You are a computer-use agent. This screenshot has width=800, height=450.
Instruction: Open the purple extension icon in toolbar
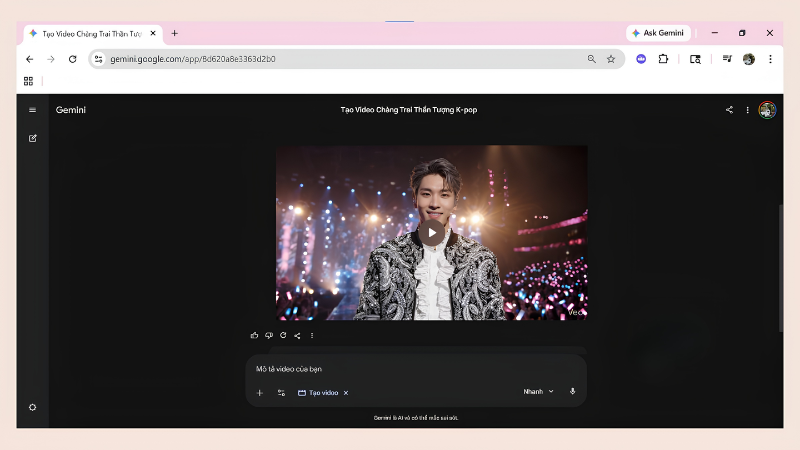pos(641,59)
